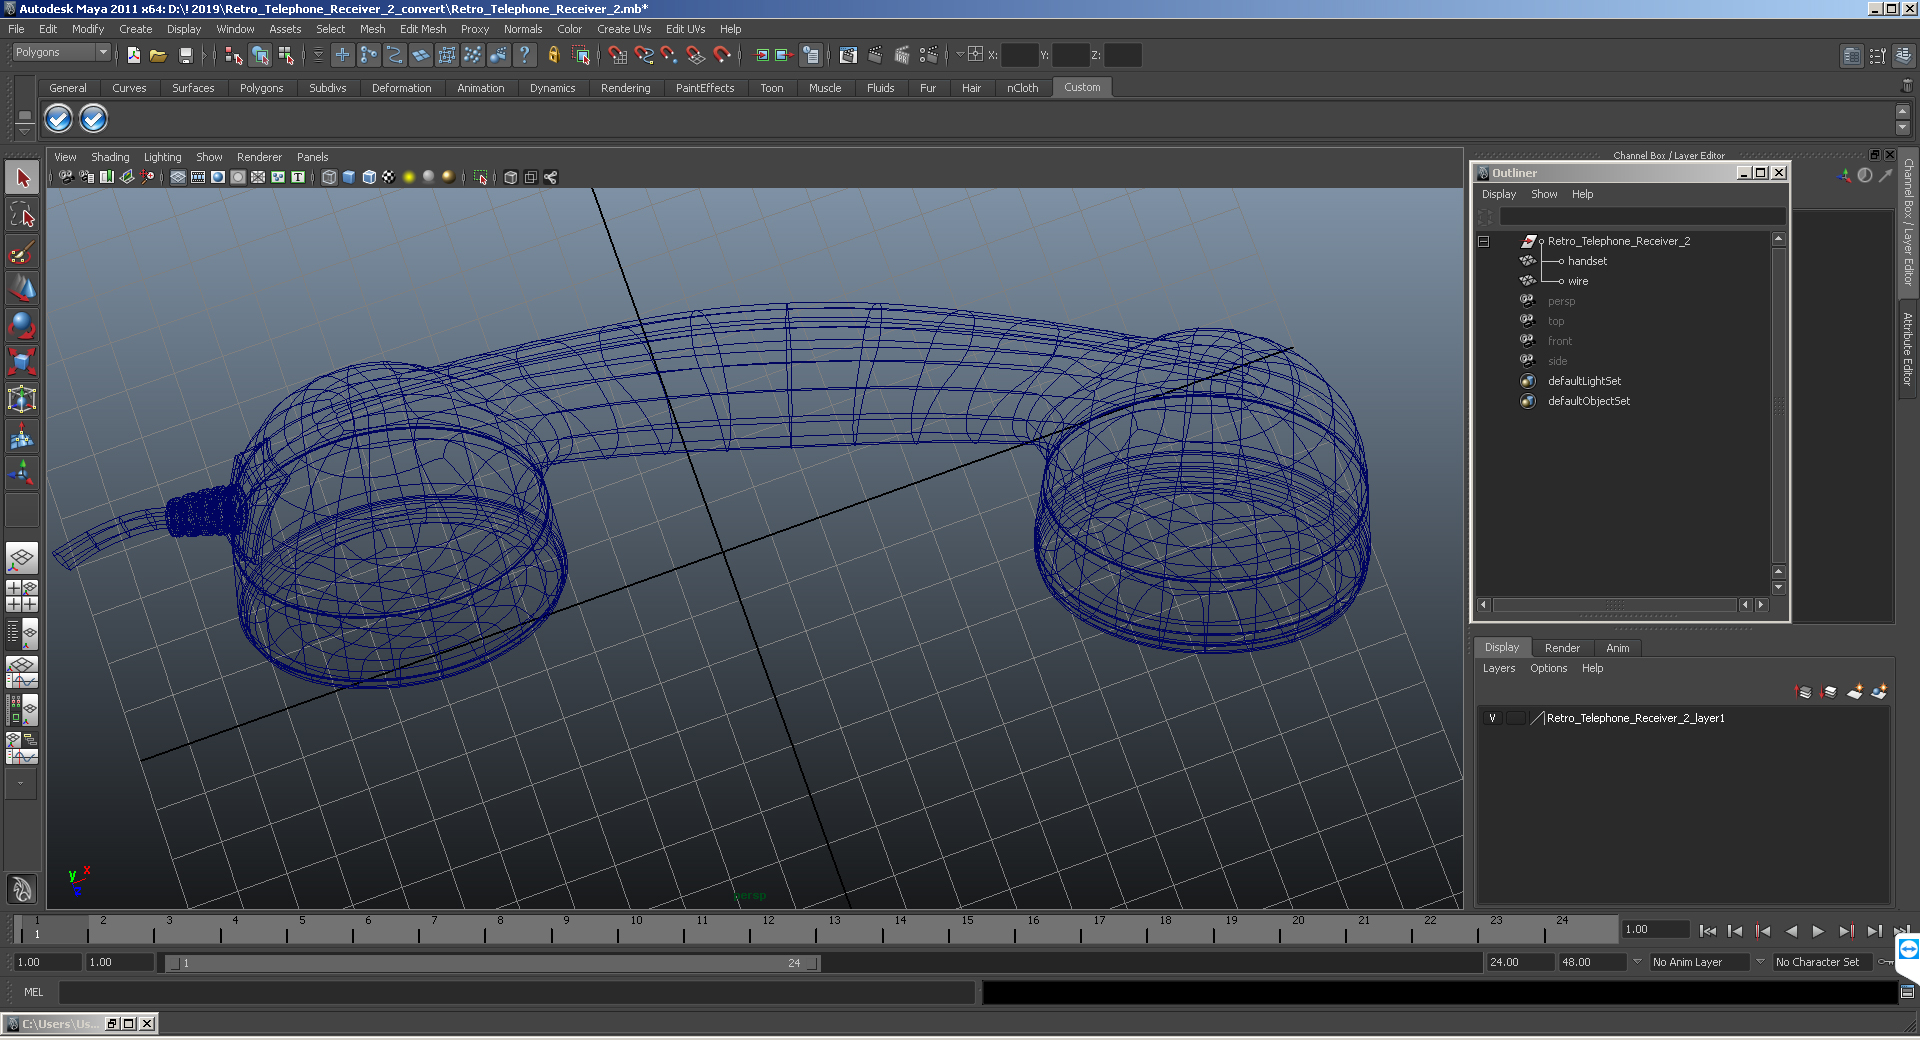Open render settings window
The image size is (1920, 1040).
[929, 55]
